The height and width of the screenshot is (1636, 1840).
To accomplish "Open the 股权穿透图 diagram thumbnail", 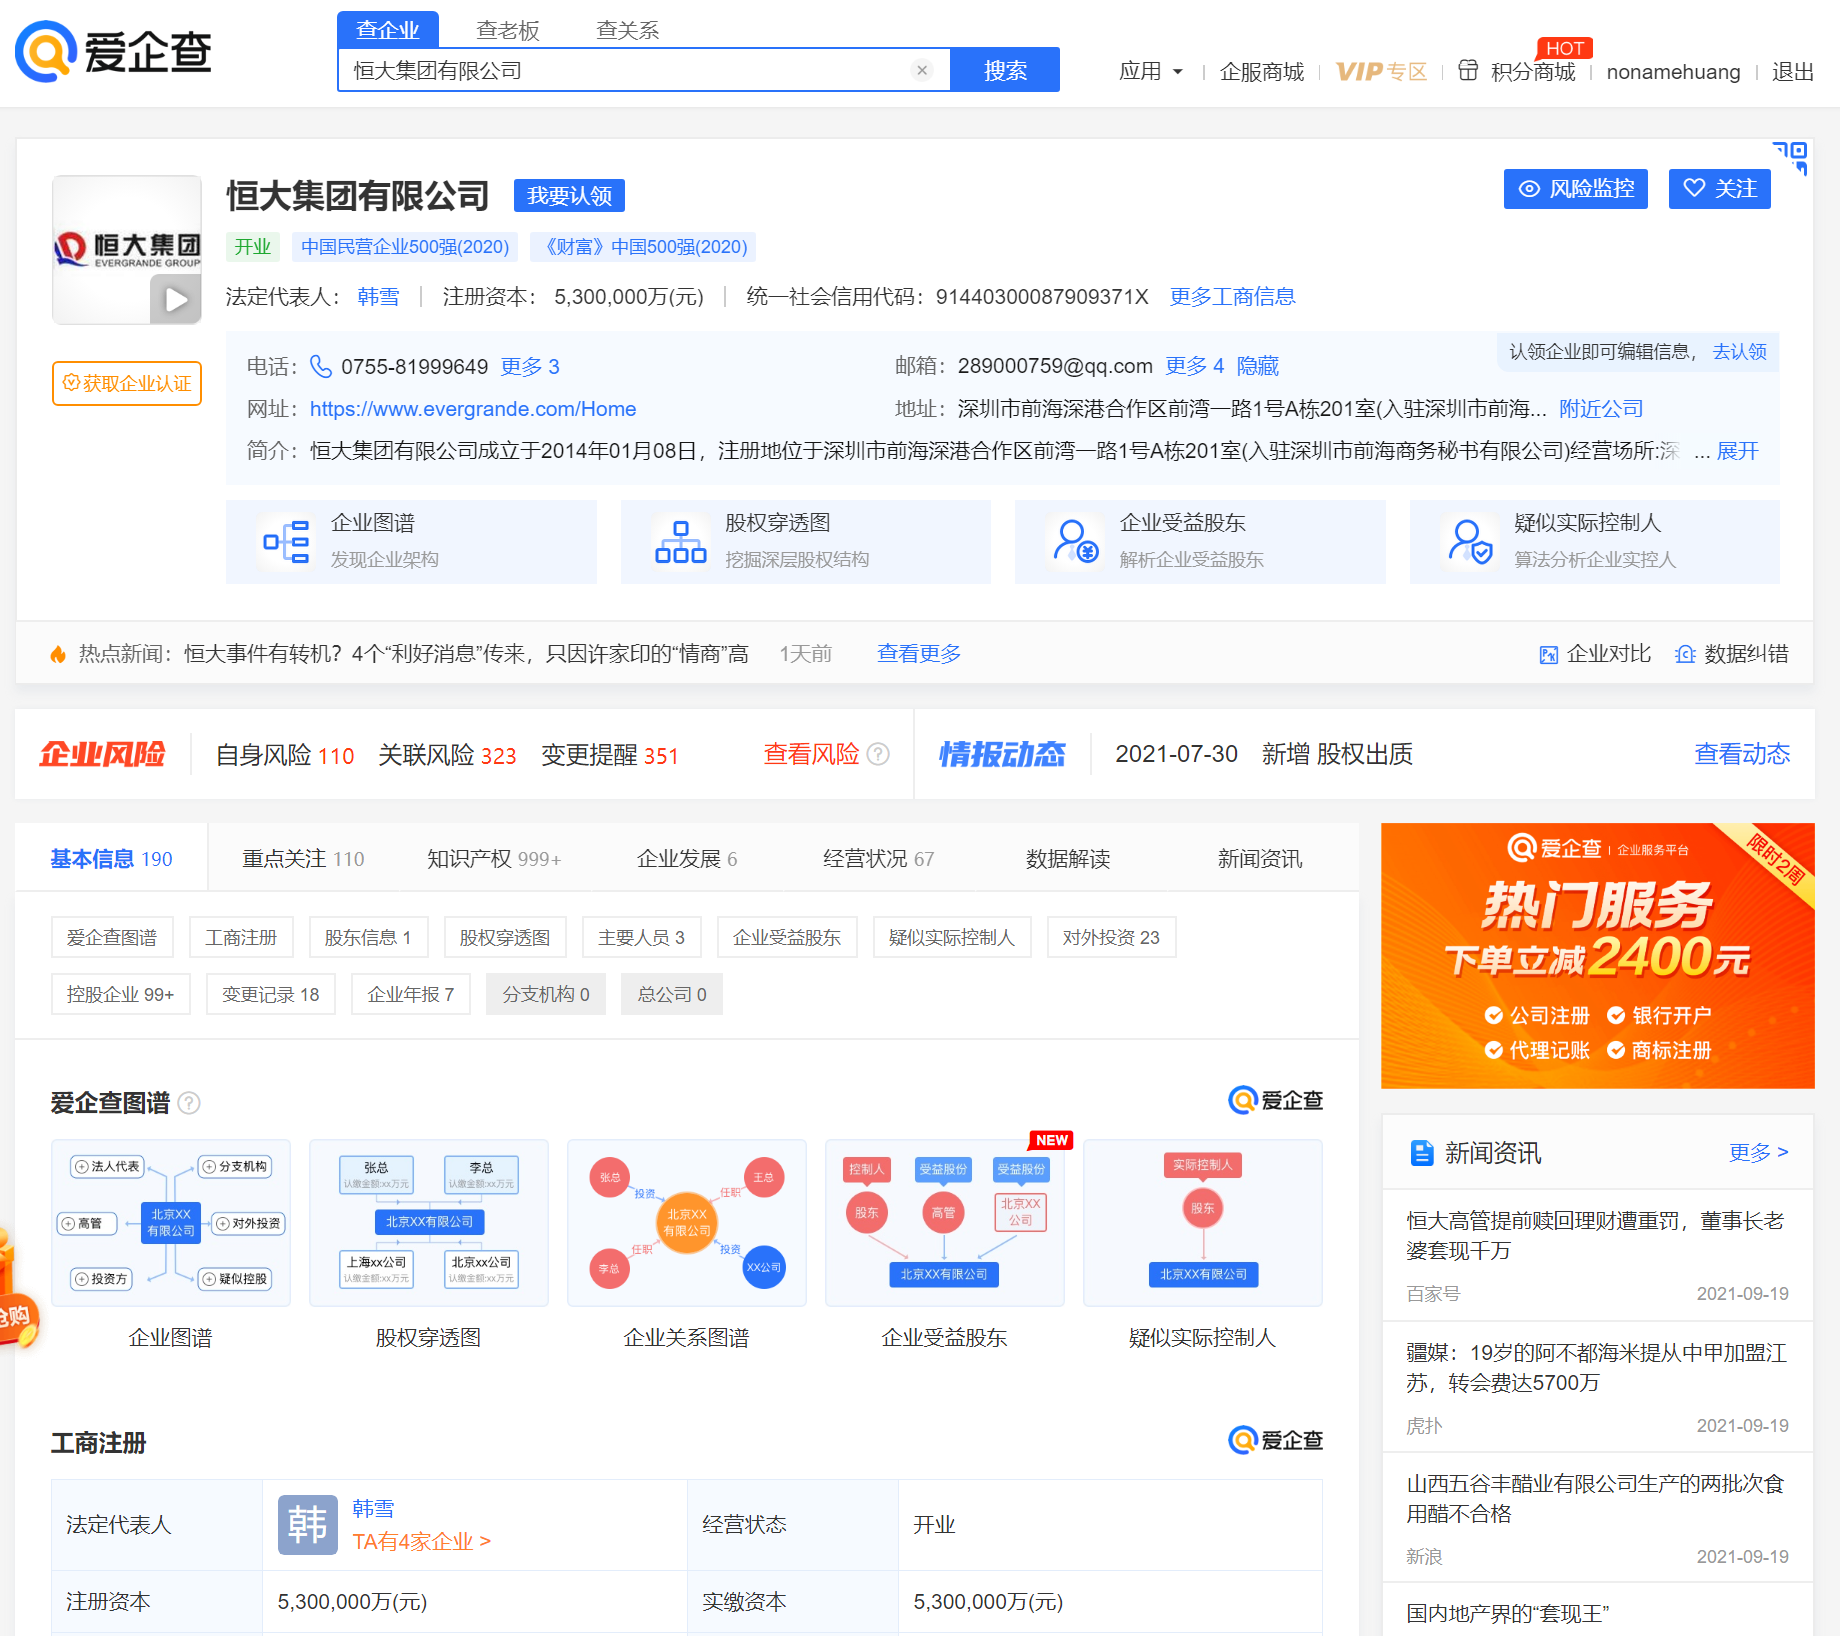I will (x=429, y=1223).
